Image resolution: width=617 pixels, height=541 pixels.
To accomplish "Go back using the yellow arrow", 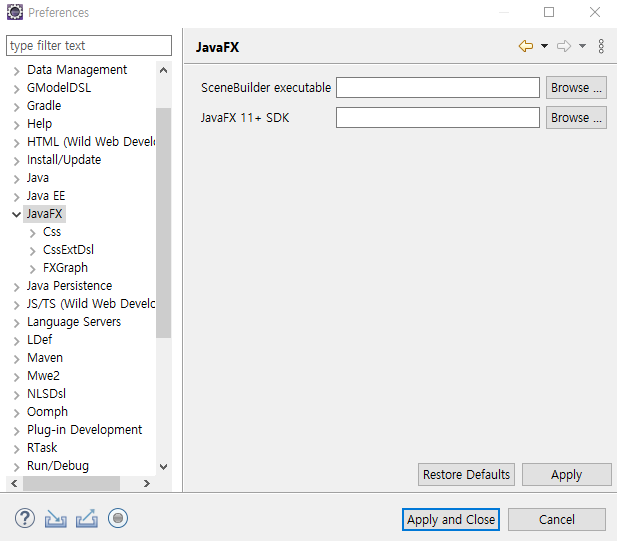I will (x=526, y=46).
